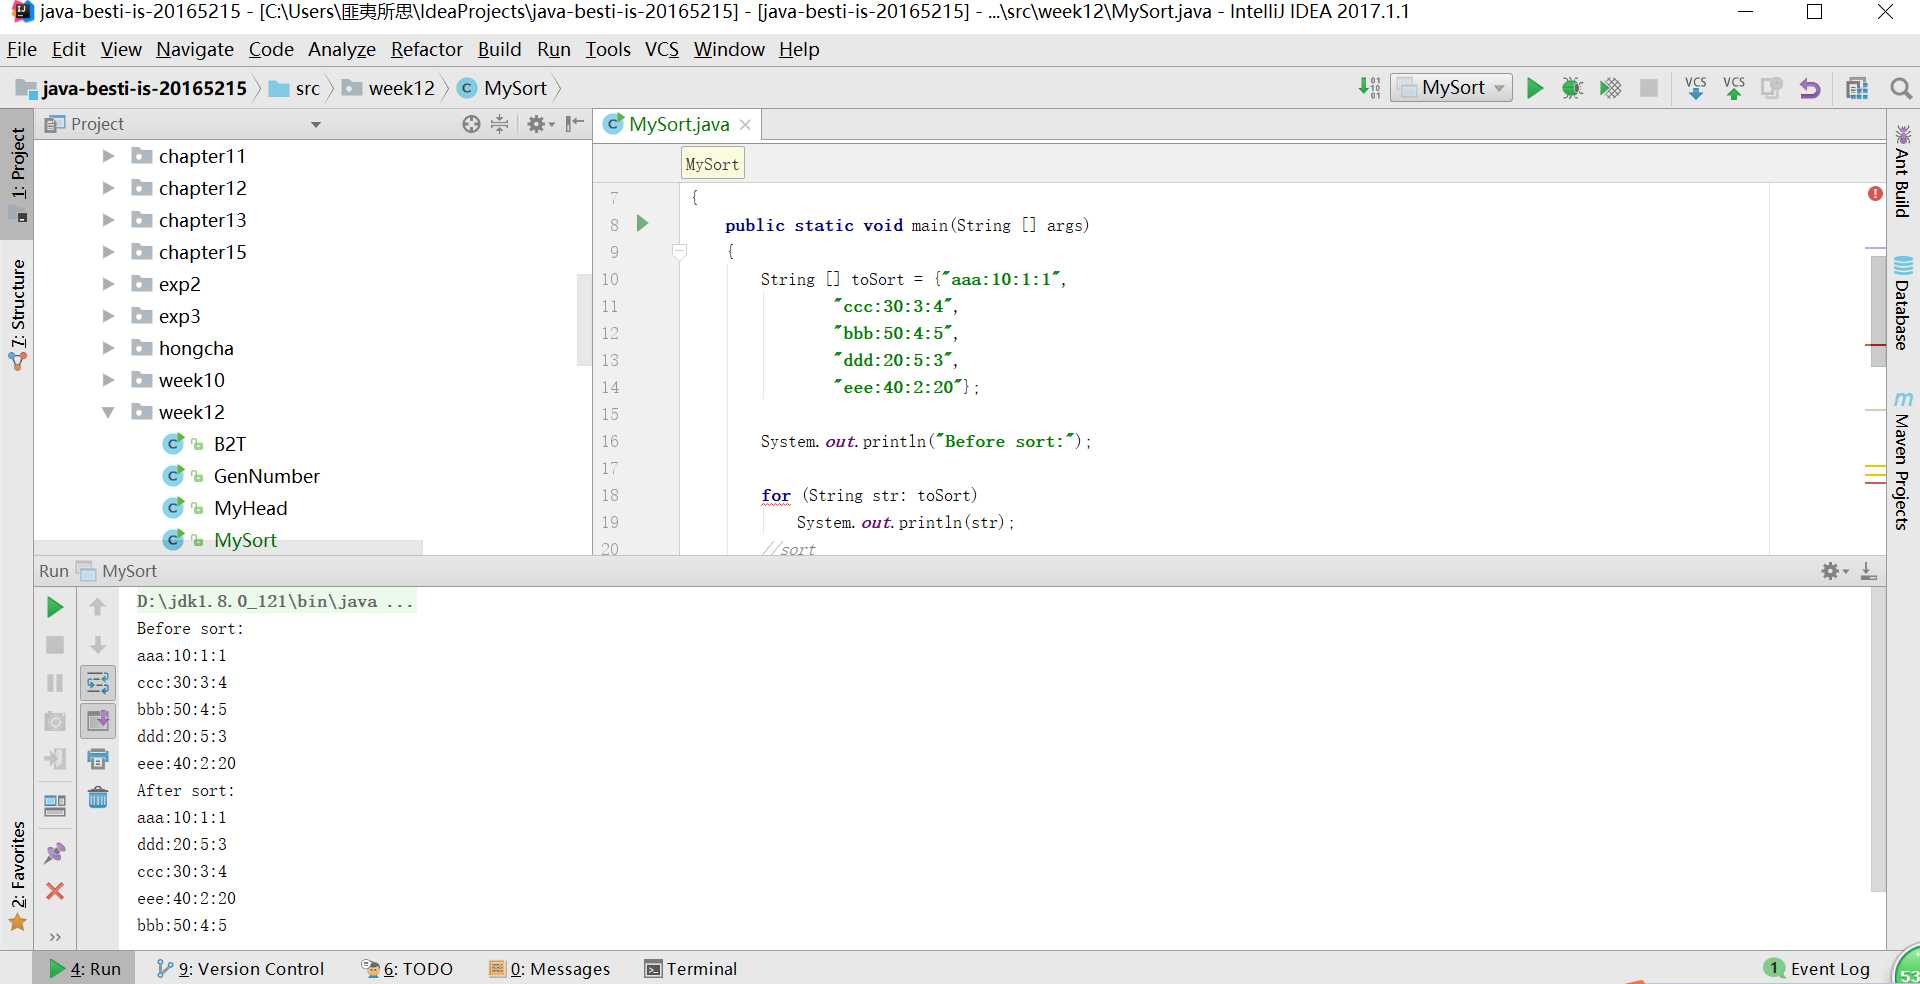Open Project panel settings gear
Viewport: 1920px width, 984px height.
(540, 124)
